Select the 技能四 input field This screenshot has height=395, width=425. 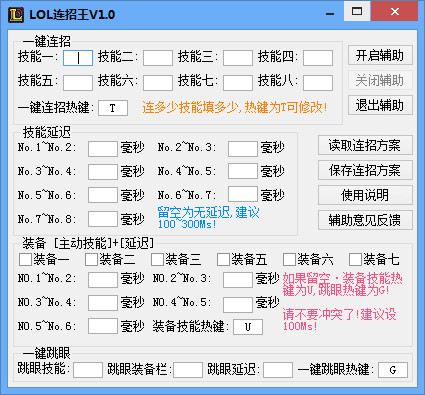pos(318,58)
